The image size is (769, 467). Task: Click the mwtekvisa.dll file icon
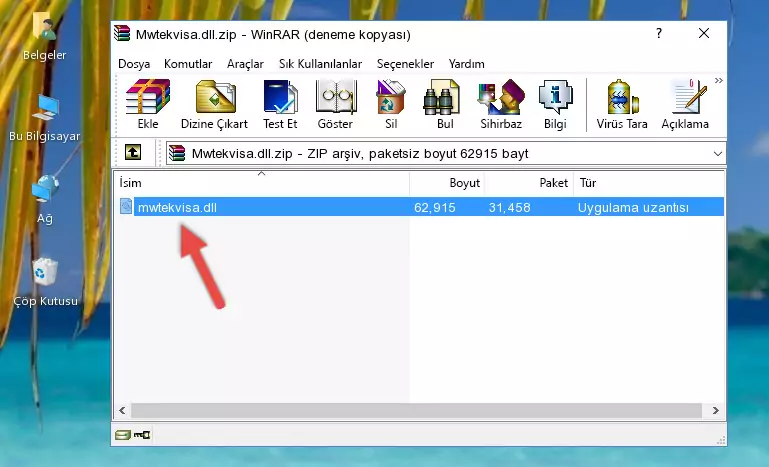(x=126, y=207)
